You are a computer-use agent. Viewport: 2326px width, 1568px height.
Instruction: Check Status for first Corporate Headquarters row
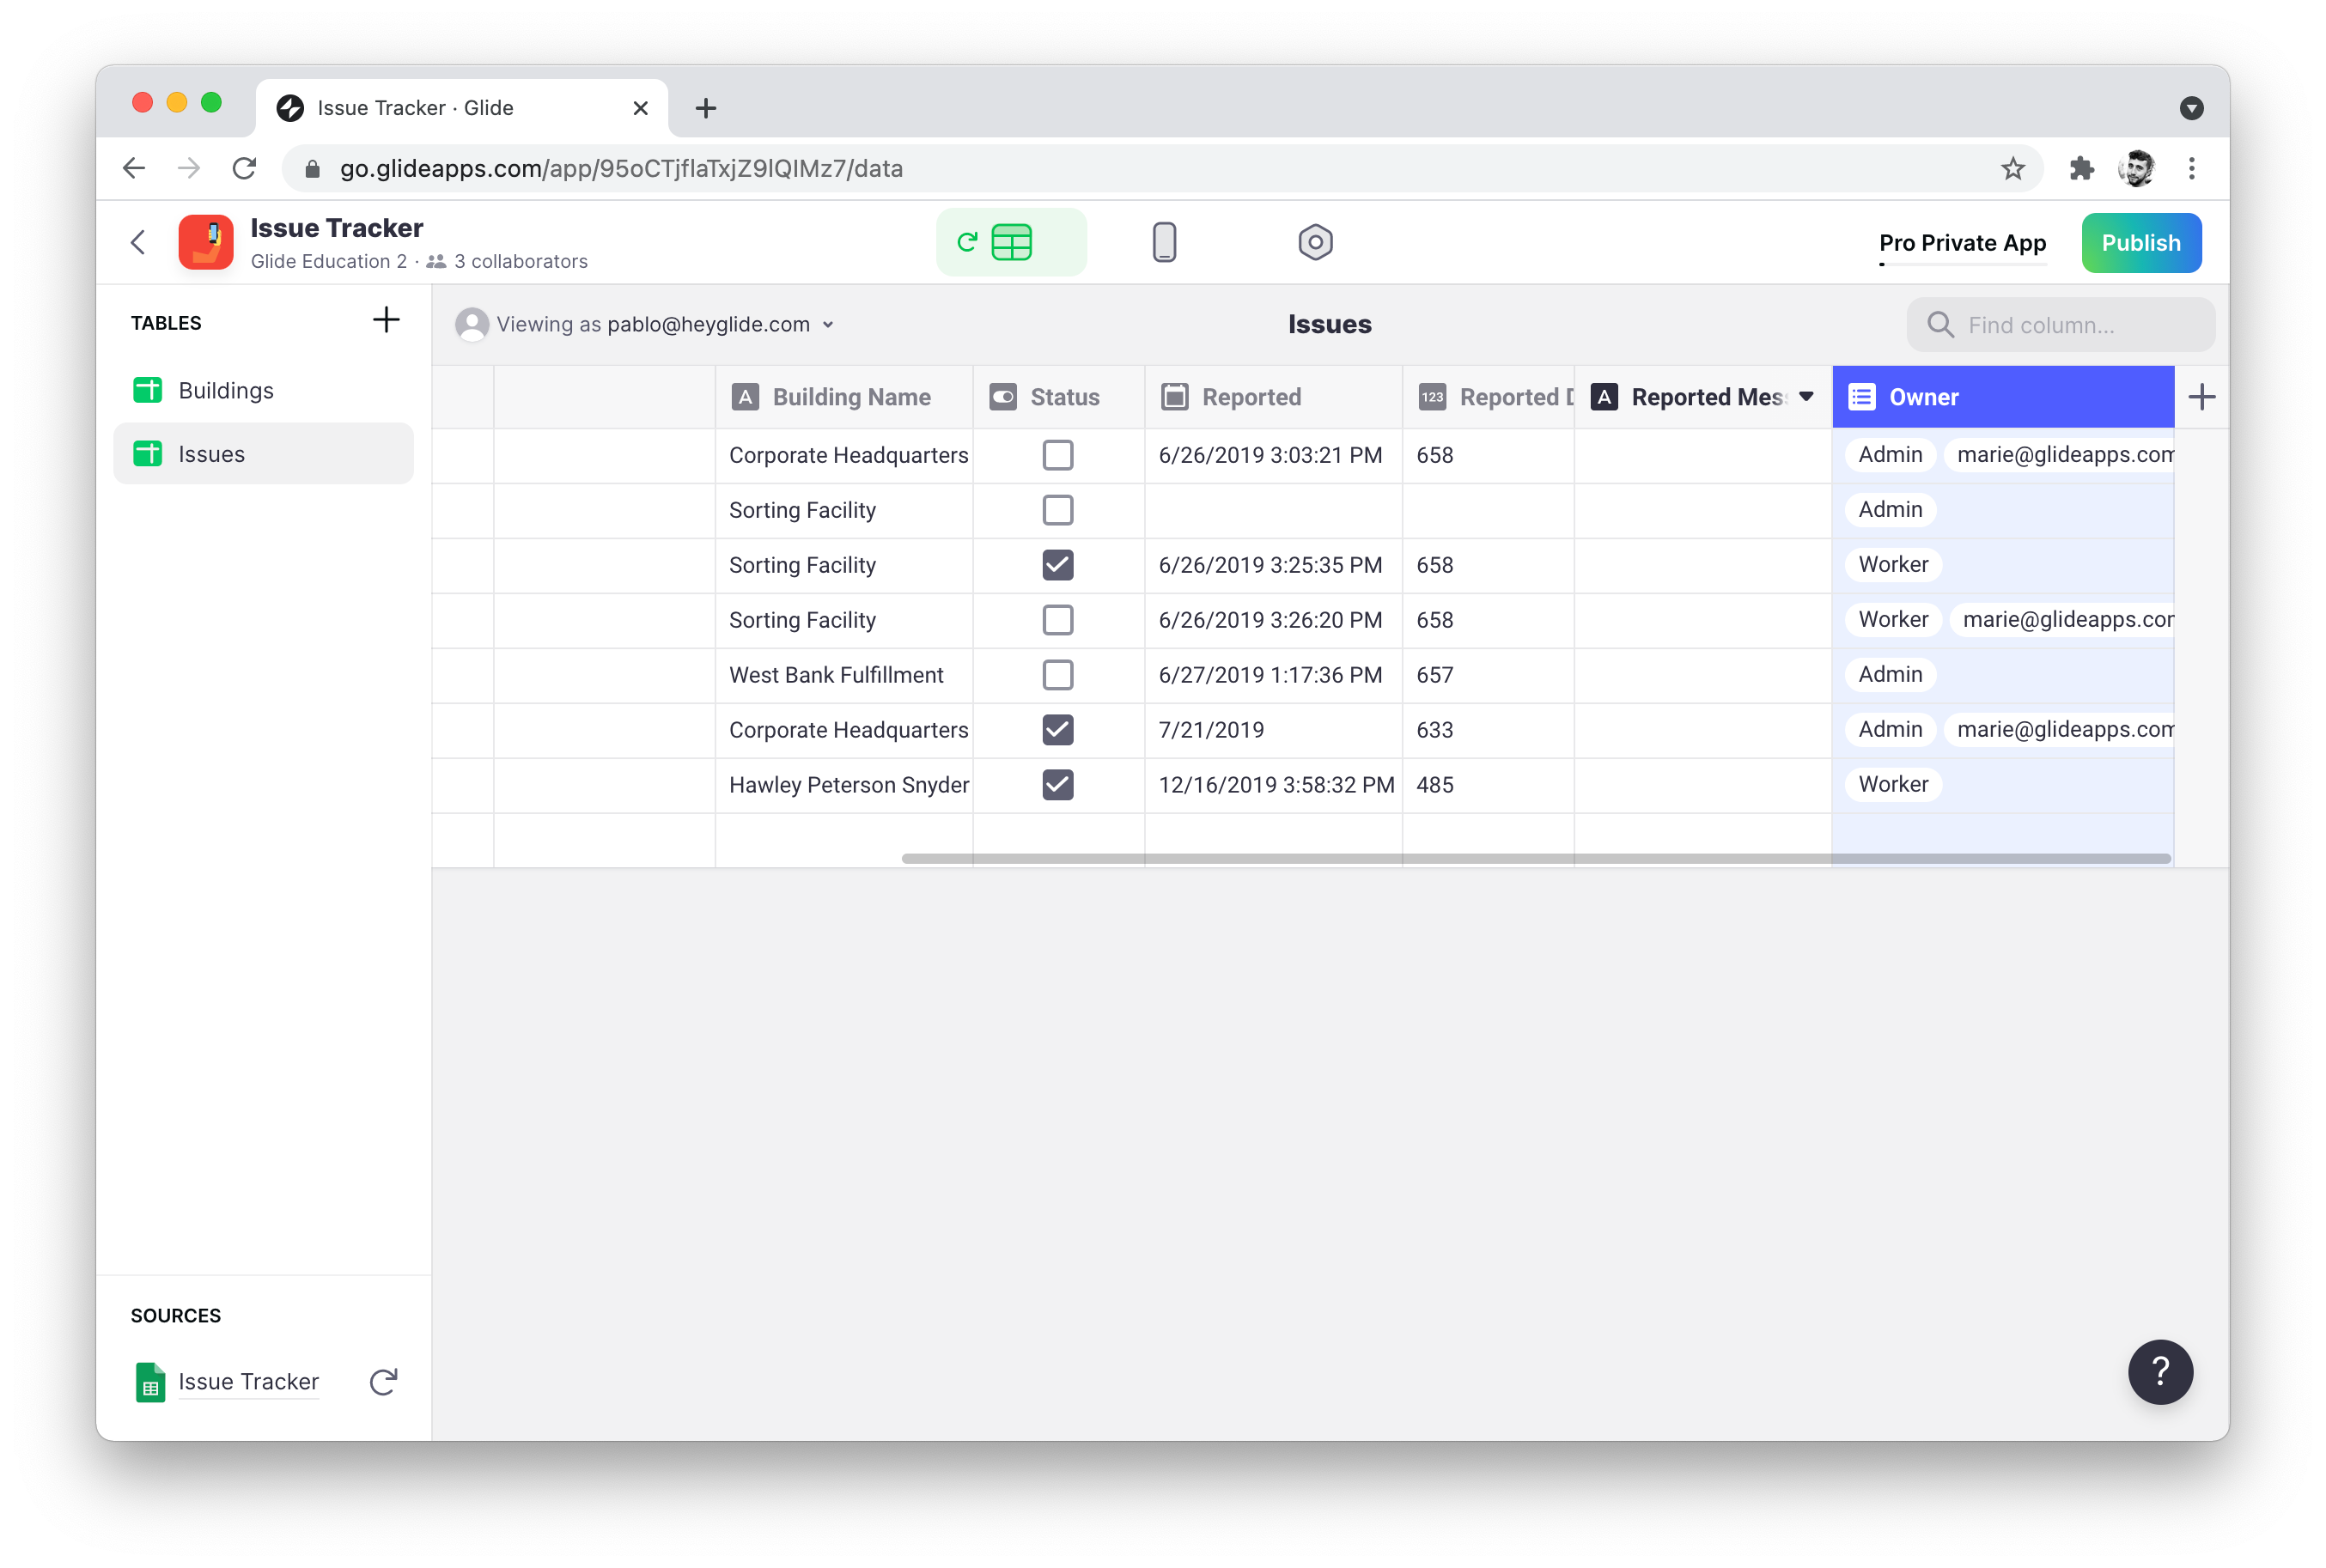pos(1057,455)
